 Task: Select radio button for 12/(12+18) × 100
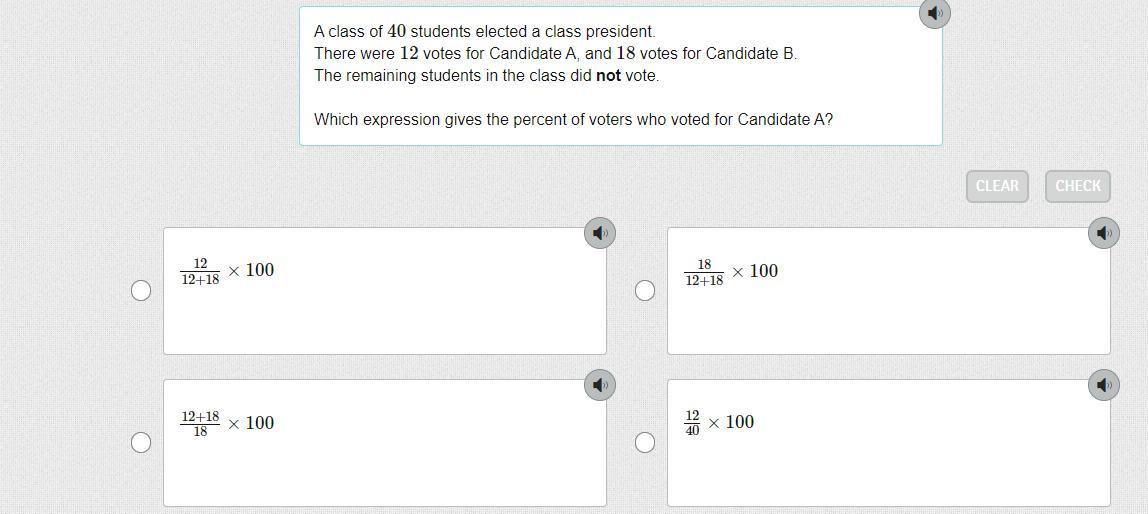click(141, 290)
